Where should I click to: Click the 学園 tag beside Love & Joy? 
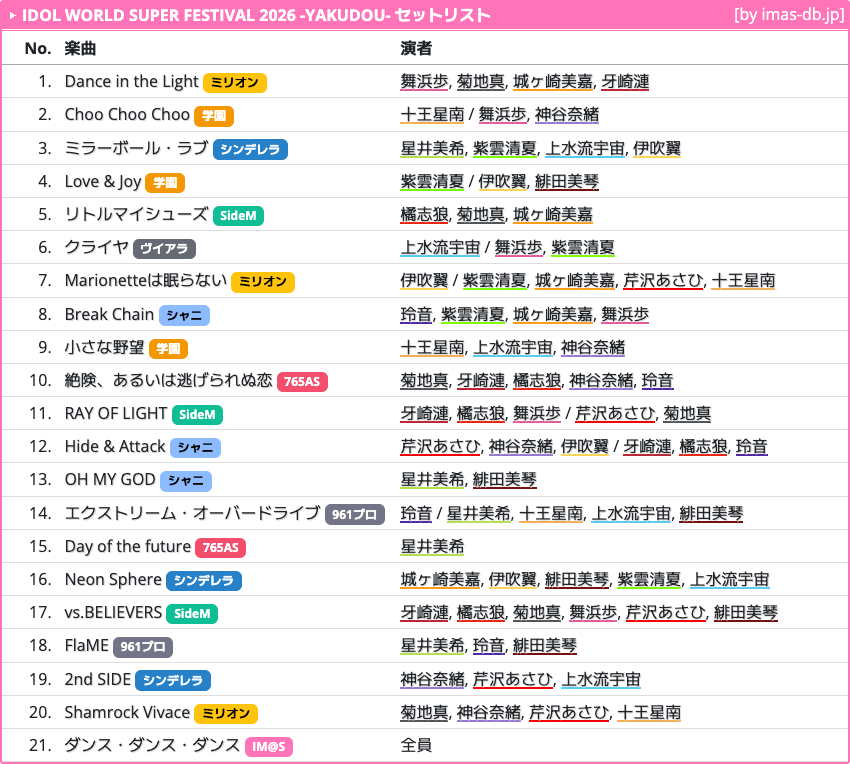coord(165,182)
